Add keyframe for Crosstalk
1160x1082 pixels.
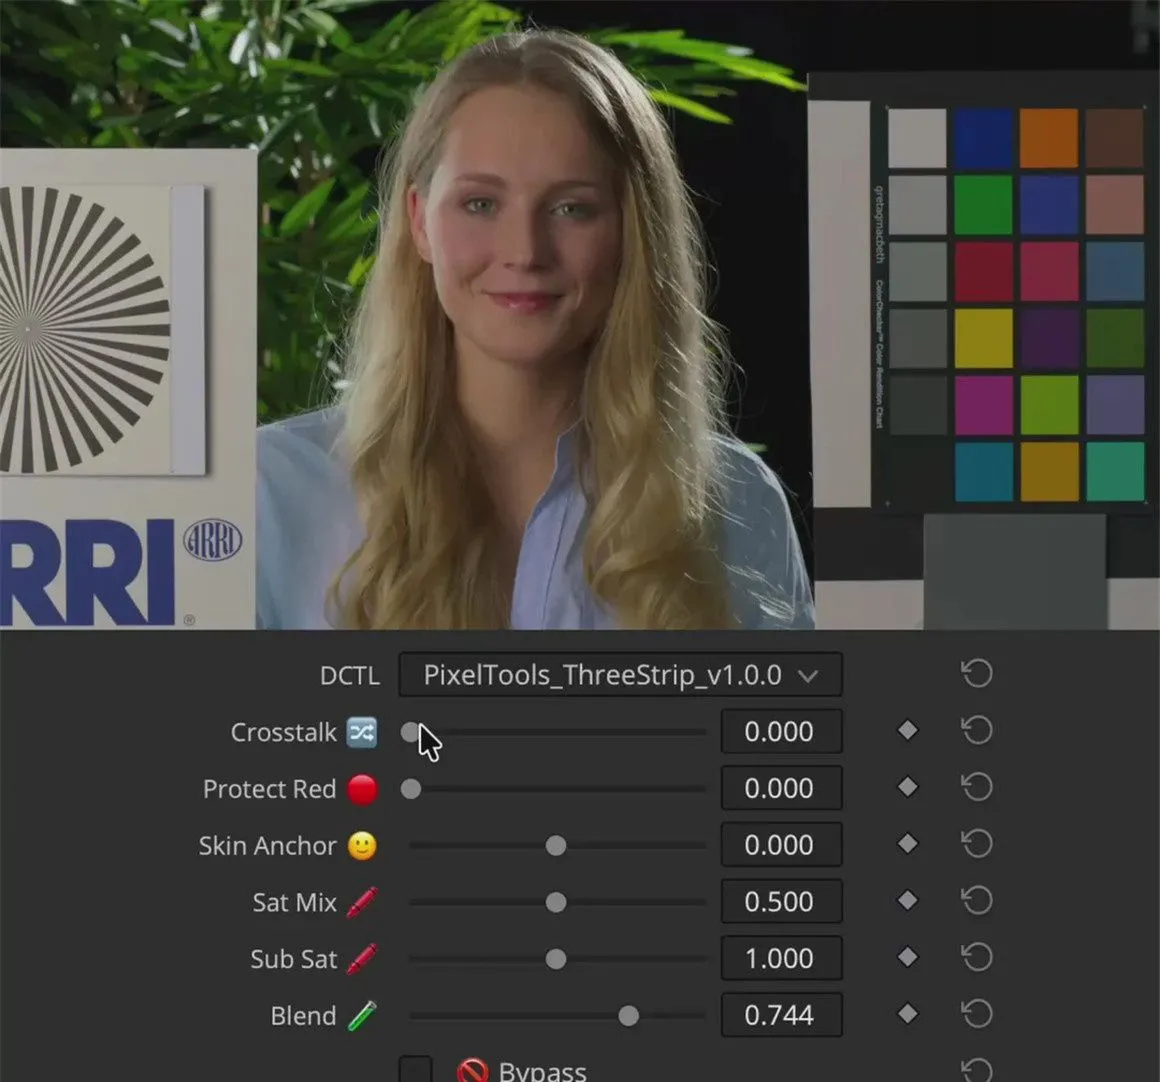[x=907, y=731]
